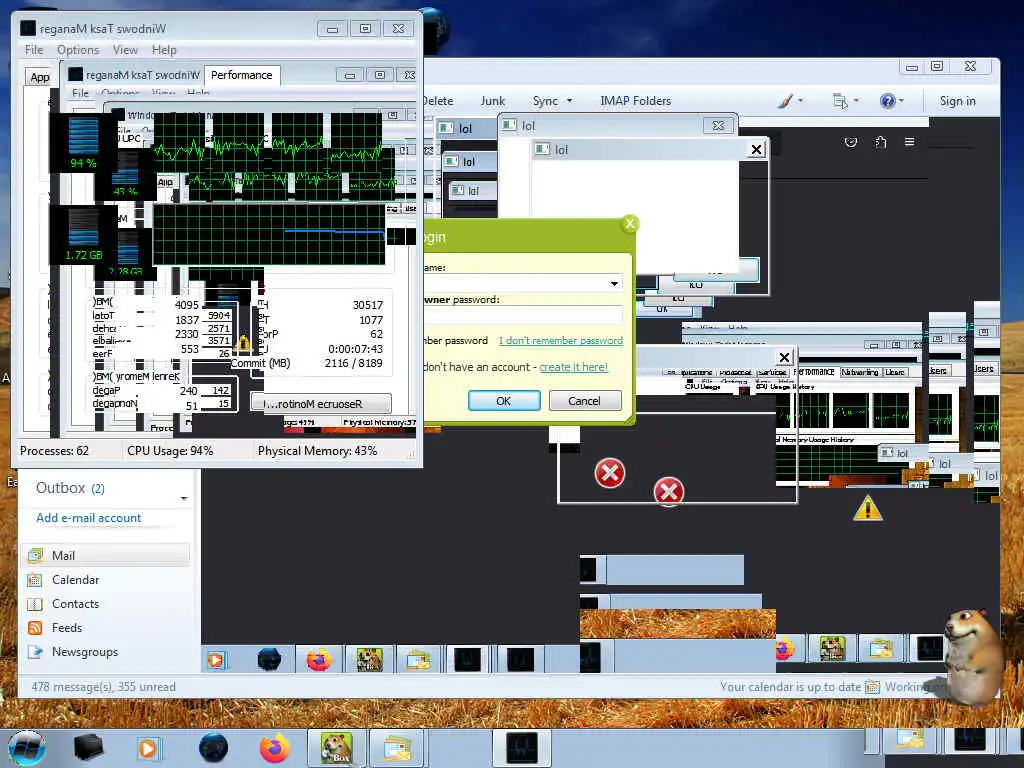Image resolution: width=1024 pixels, height=768 pixels.
Task: Click the calendar status icon beside Working
Action: (872, 687)
